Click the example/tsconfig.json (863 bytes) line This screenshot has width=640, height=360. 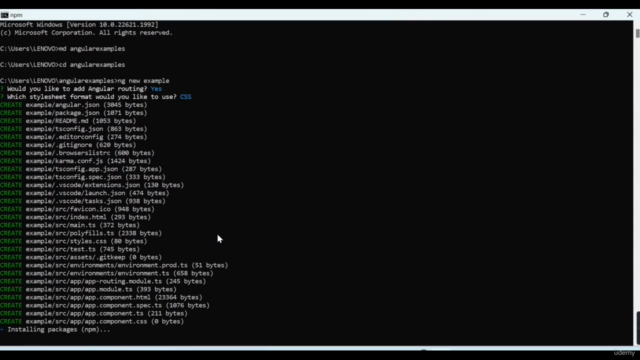(73, 129)
